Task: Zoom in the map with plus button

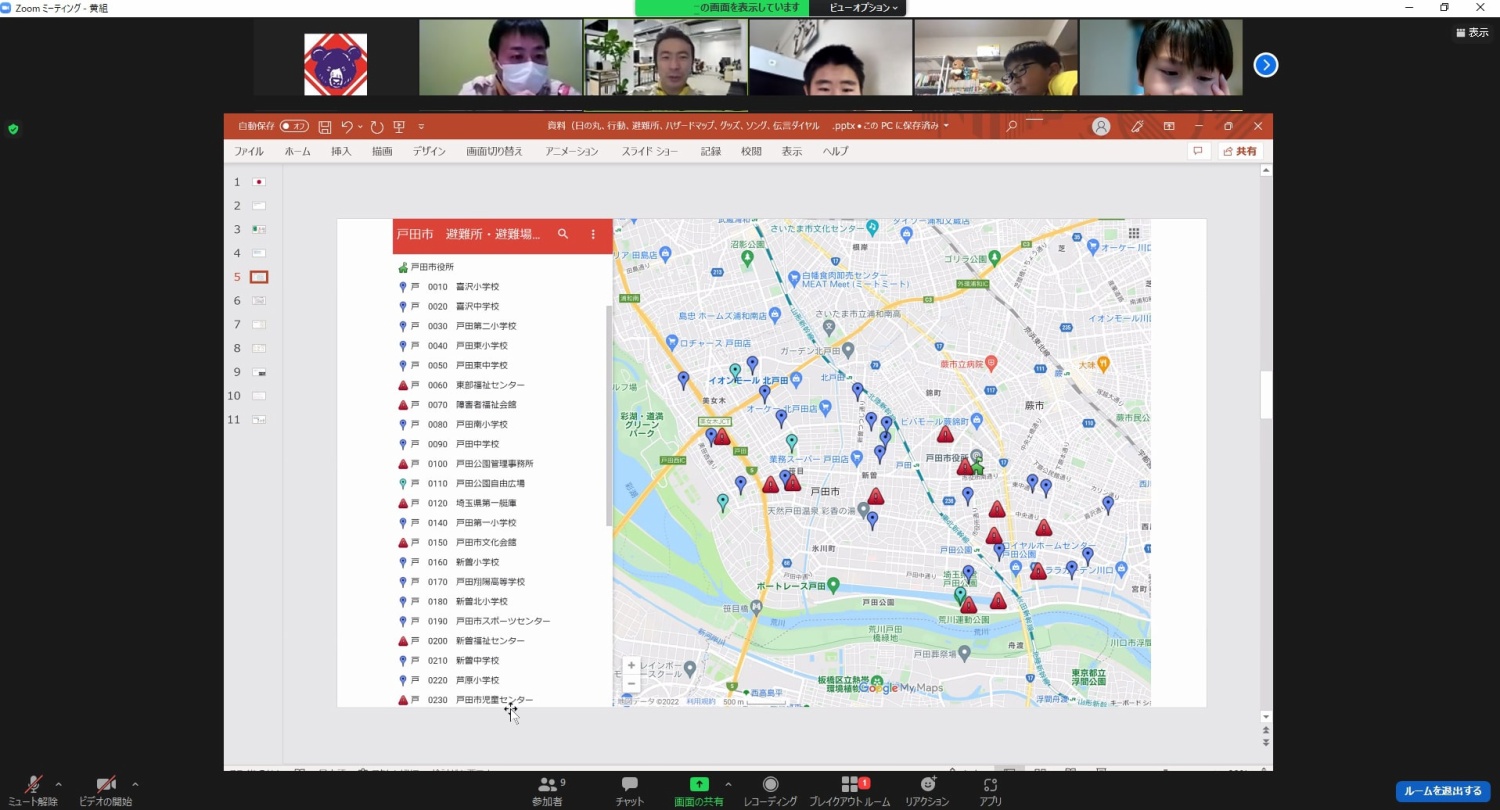Action: coord(631,665)
